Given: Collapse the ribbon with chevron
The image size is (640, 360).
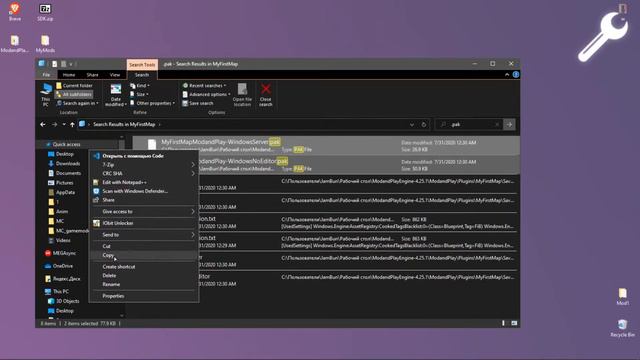Looking at the screenshot, I should point(507,75).
